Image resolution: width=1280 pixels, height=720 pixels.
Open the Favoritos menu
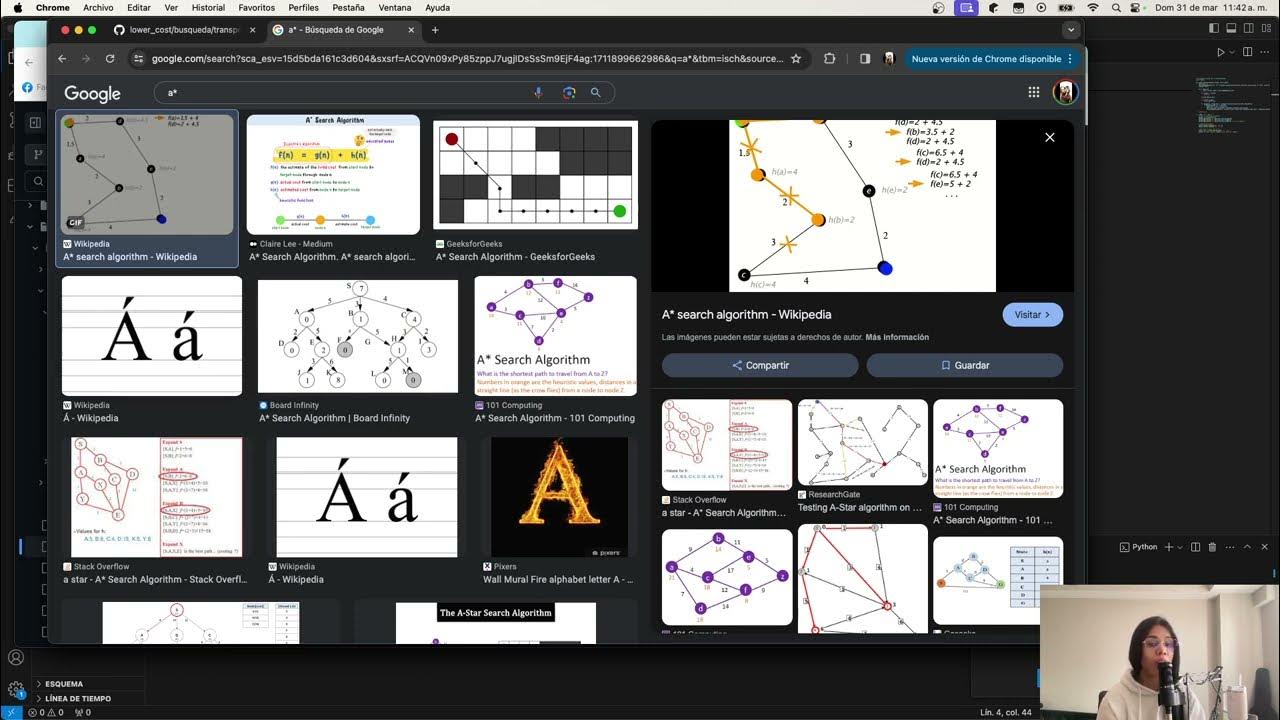pos(257,7)
